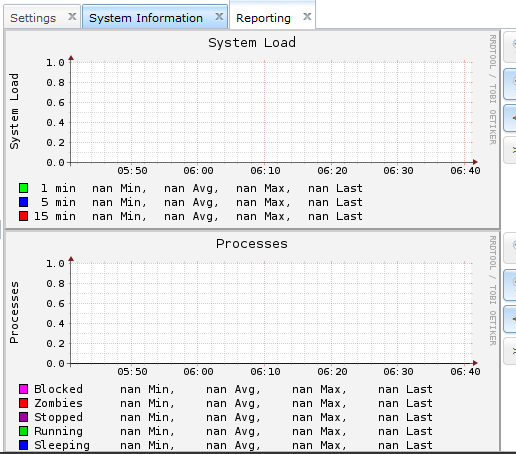Screen dimensions: 516x454
Task: Click 05:50 on the System Load time axis
Action: click(132, 171)
